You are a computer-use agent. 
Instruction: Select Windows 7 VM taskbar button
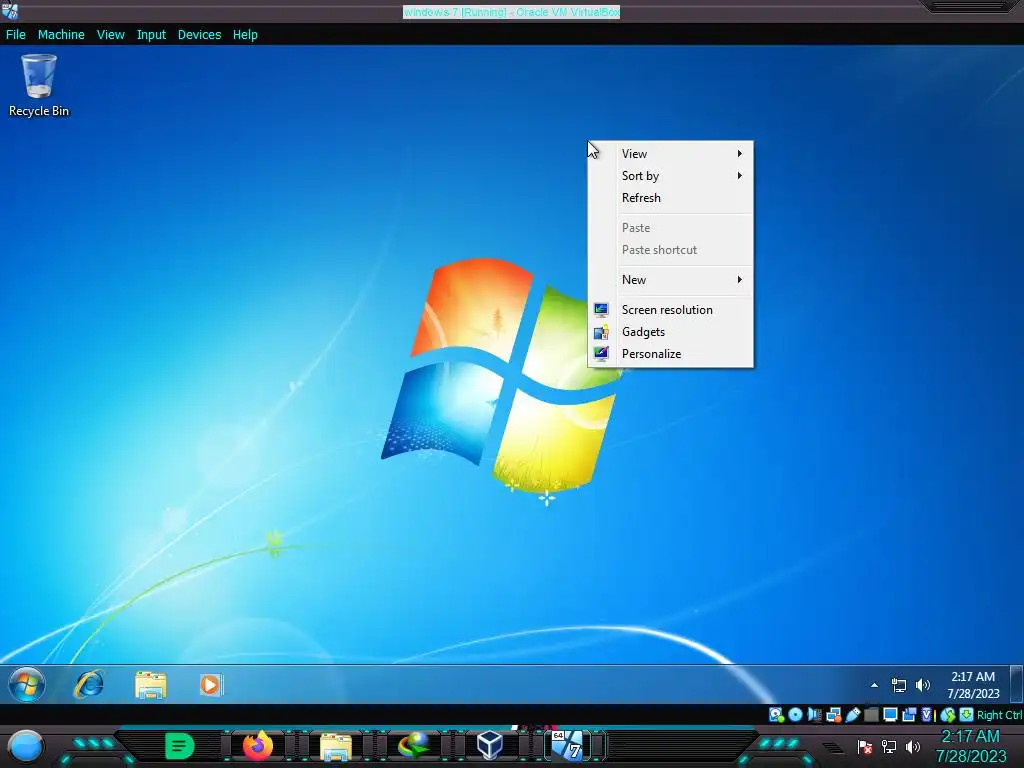pos(568,745)
